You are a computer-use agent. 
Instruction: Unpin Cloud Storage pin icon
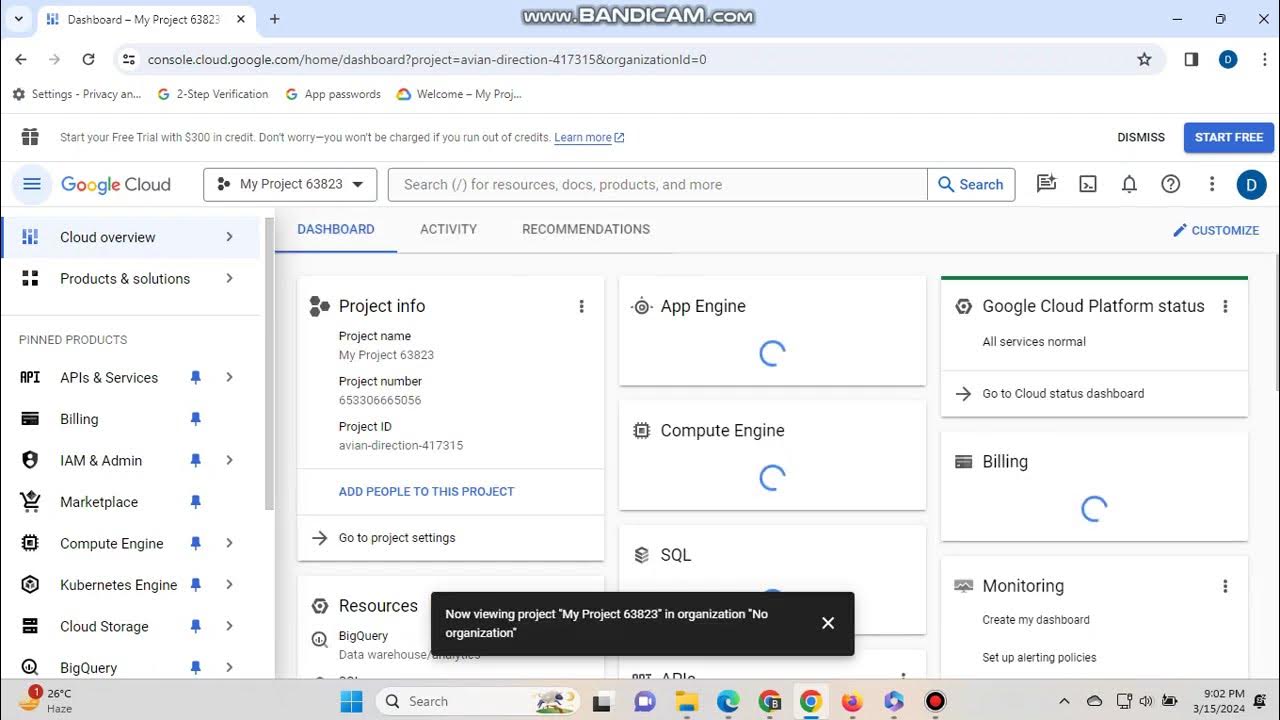(x=195, y=626)
